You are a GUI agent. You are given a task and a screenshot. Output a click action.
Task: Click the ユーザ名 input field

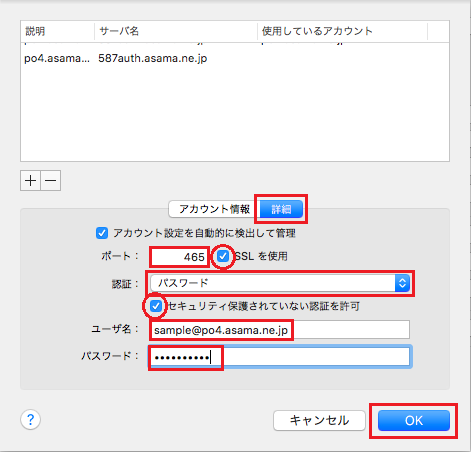(x=280, y=330)
